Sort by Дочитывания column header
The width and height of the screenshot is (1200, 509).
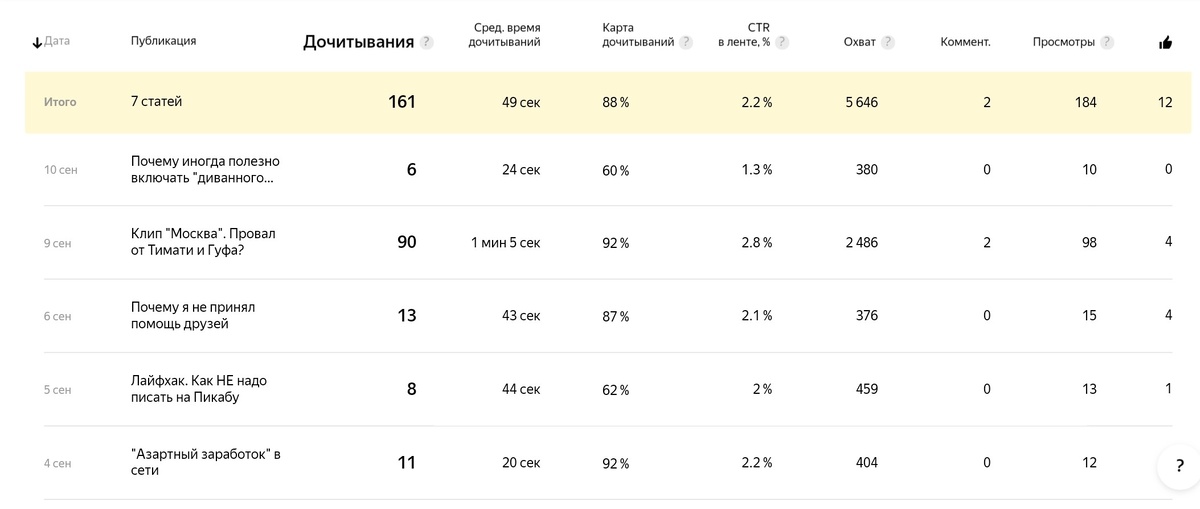point(358,42)
